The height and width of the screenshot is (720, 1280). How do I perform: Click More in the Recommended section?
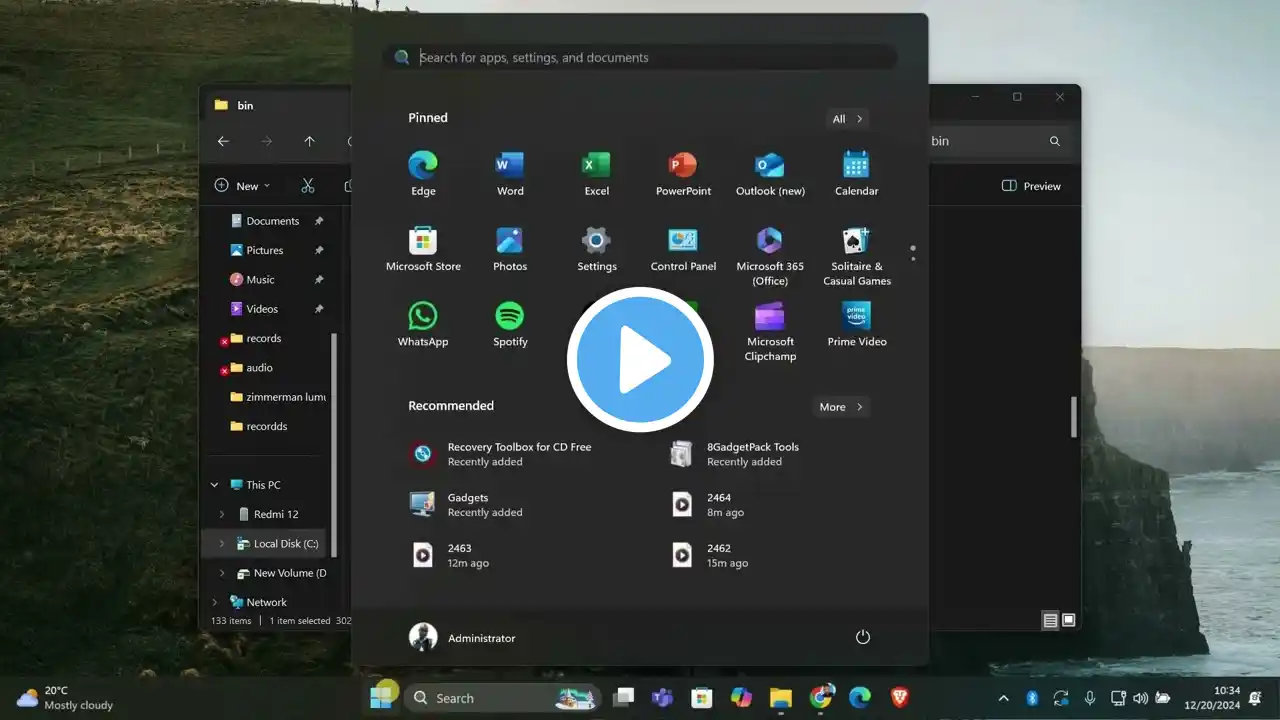841,407
